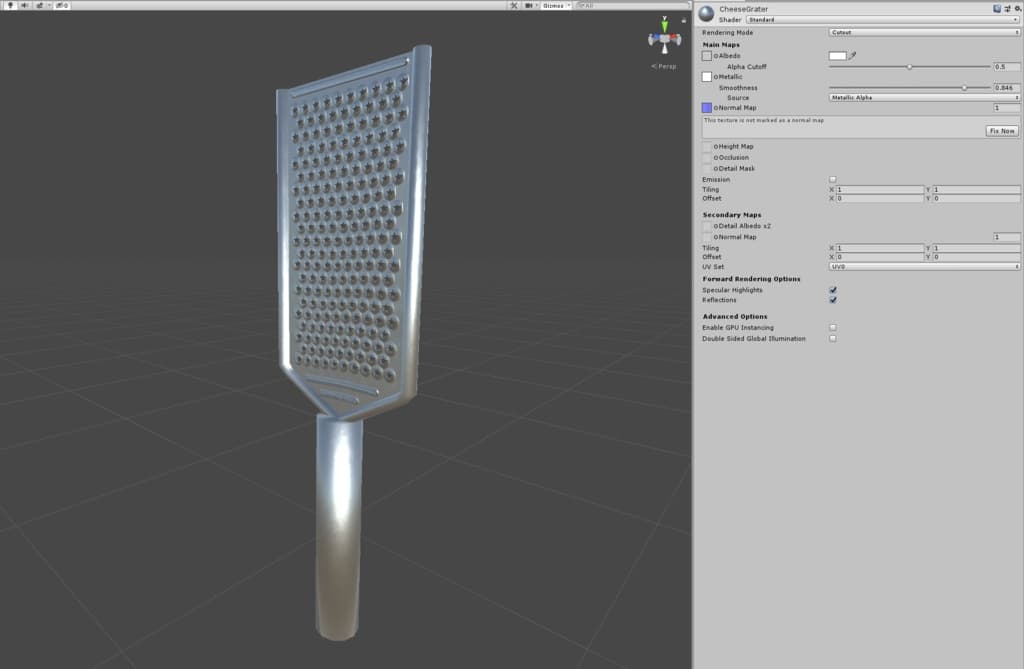
Task: Open the material help book icon
Action: tap(997, 9)
